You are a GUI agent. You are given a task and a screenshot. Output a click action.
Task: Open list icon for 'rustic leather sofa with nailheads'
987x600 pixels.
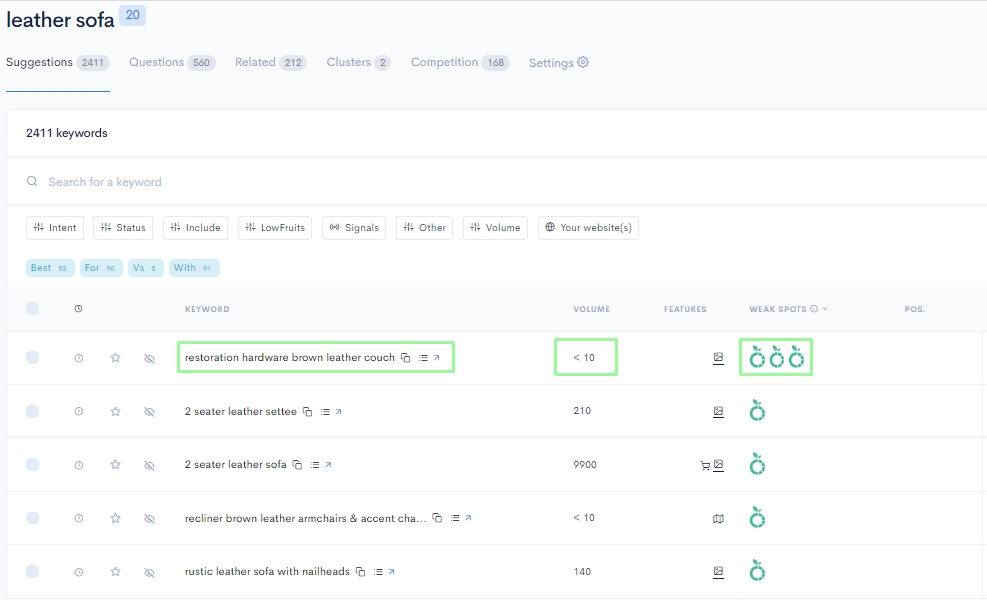pos(378,572)
